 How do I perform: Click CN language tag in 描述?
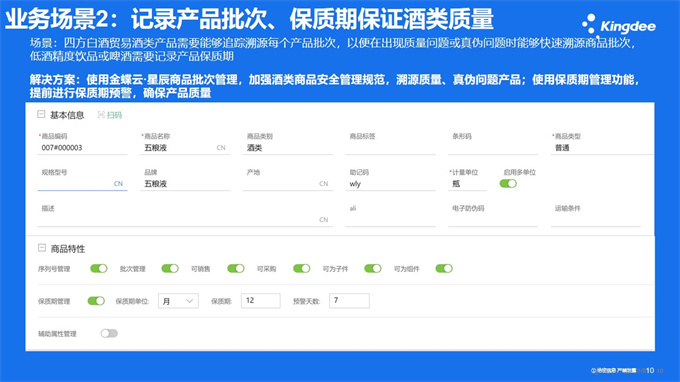pyautogui.click(x=324, y=220)
